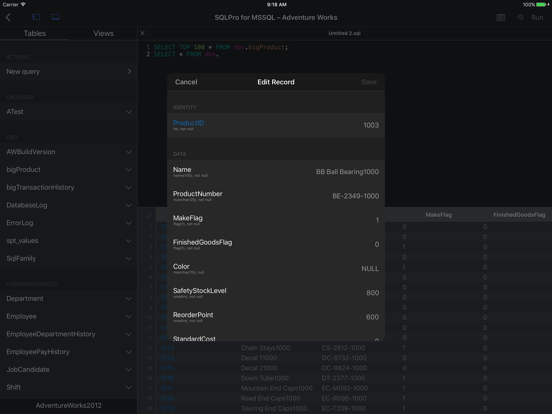Open the columns layout icon near Run
This screenshot has width=552, height=414.
coord(501,18)
